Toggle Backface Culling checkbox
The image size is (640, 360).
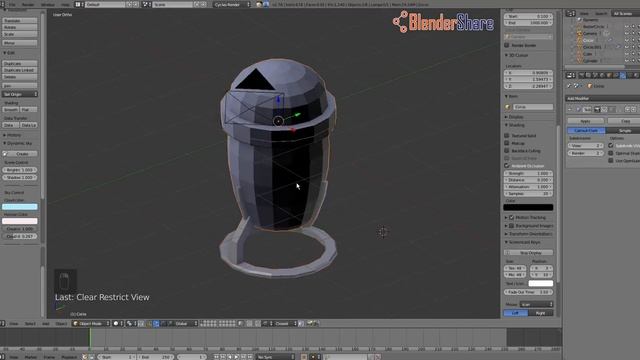pyautogui.click(x=507, y=151)
